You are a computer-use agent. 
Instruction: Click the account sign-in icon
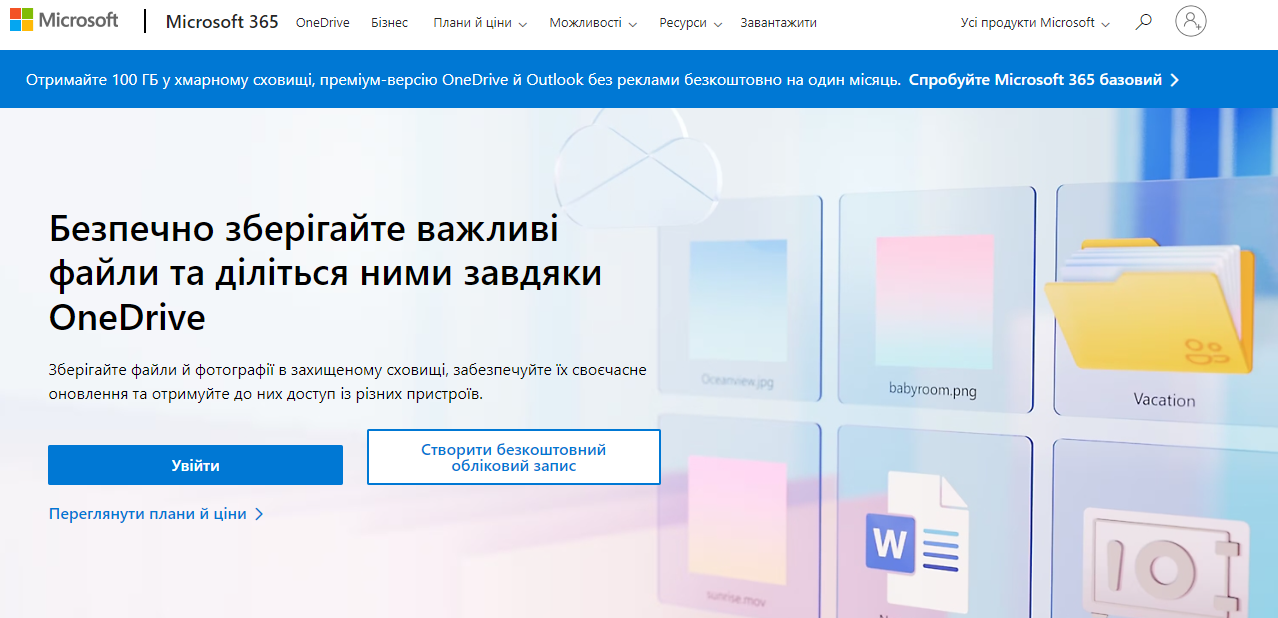click(x=1190, y=21)
